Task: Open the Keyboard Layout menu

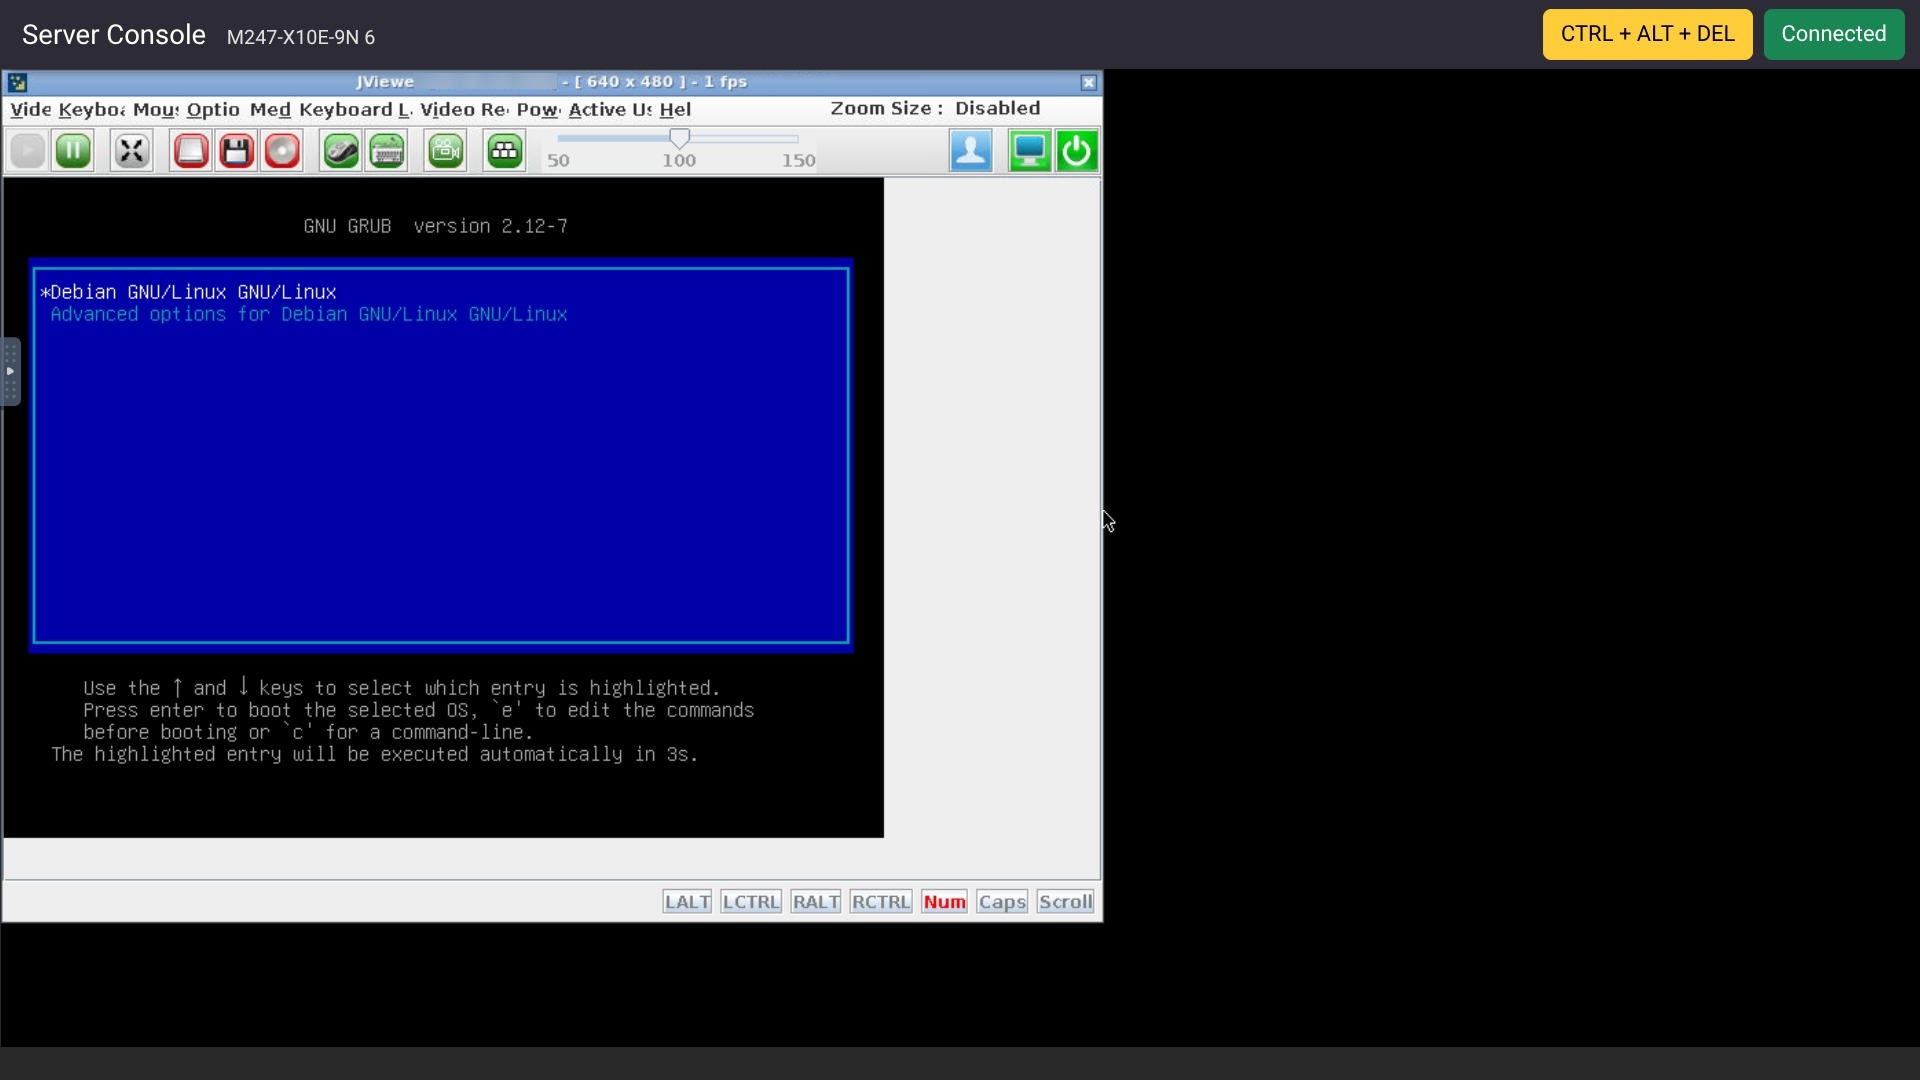Action: pyautogui.click(x=355, y=109)
